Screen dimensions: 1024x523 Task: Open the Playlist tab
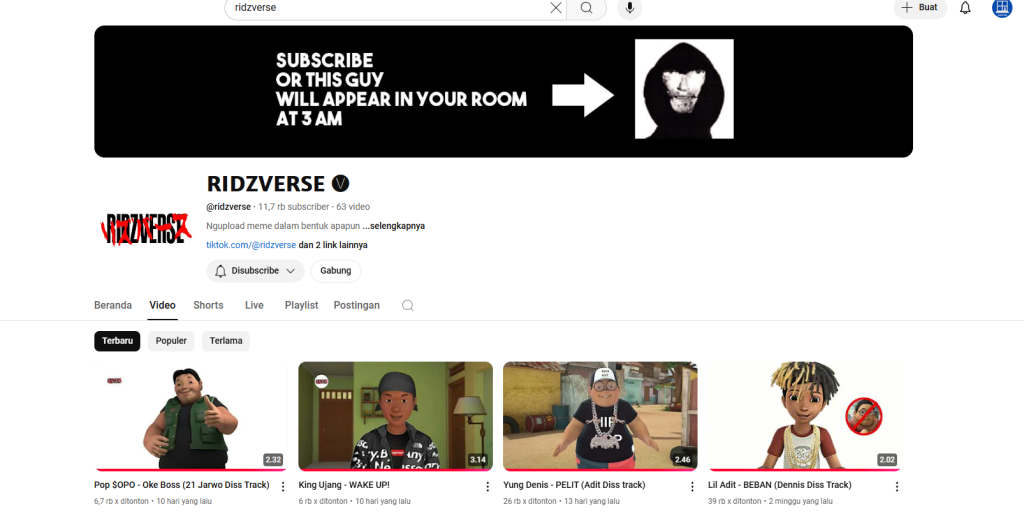[x=301, y=305]
